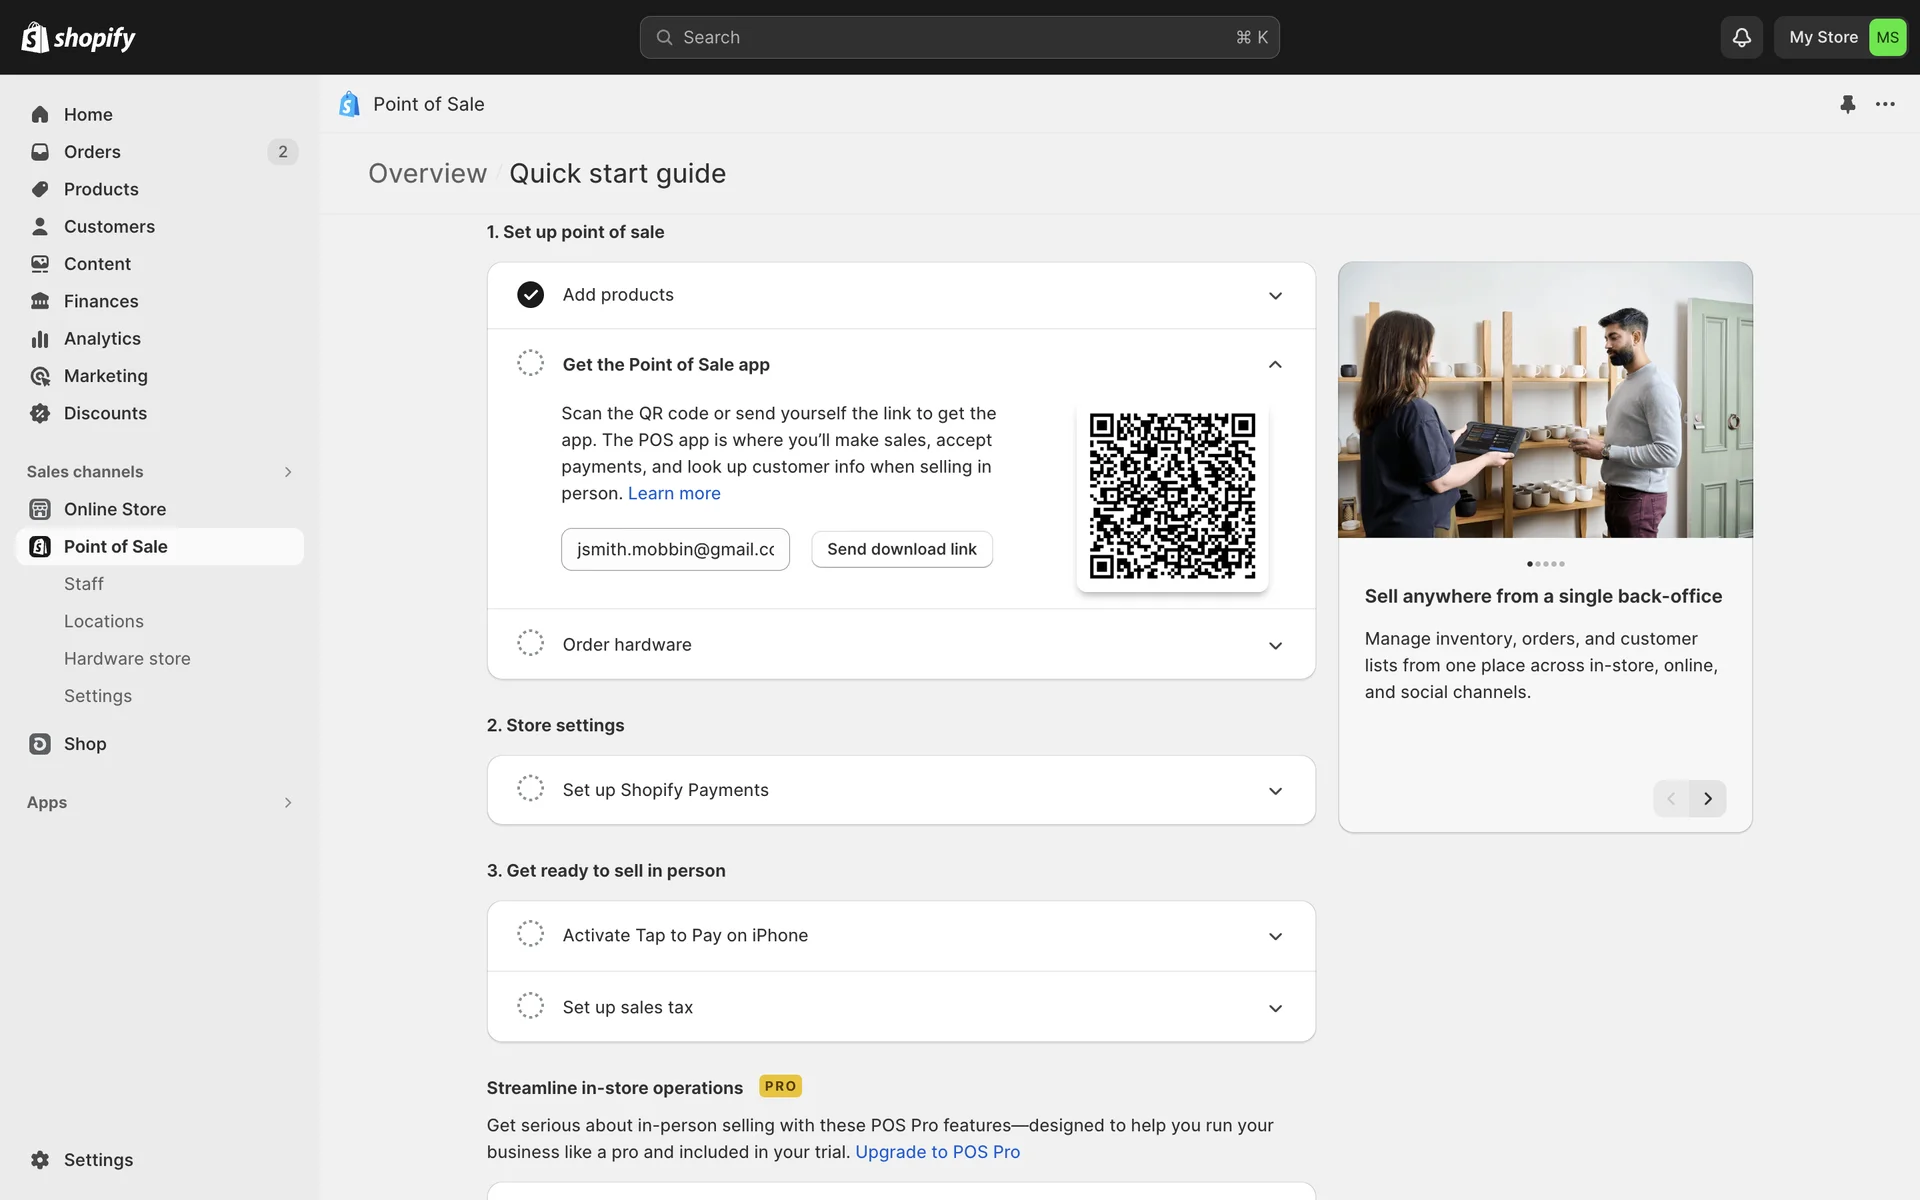
Task: Click the pin icon for Point of Sale
Action: click(1847, 104)
